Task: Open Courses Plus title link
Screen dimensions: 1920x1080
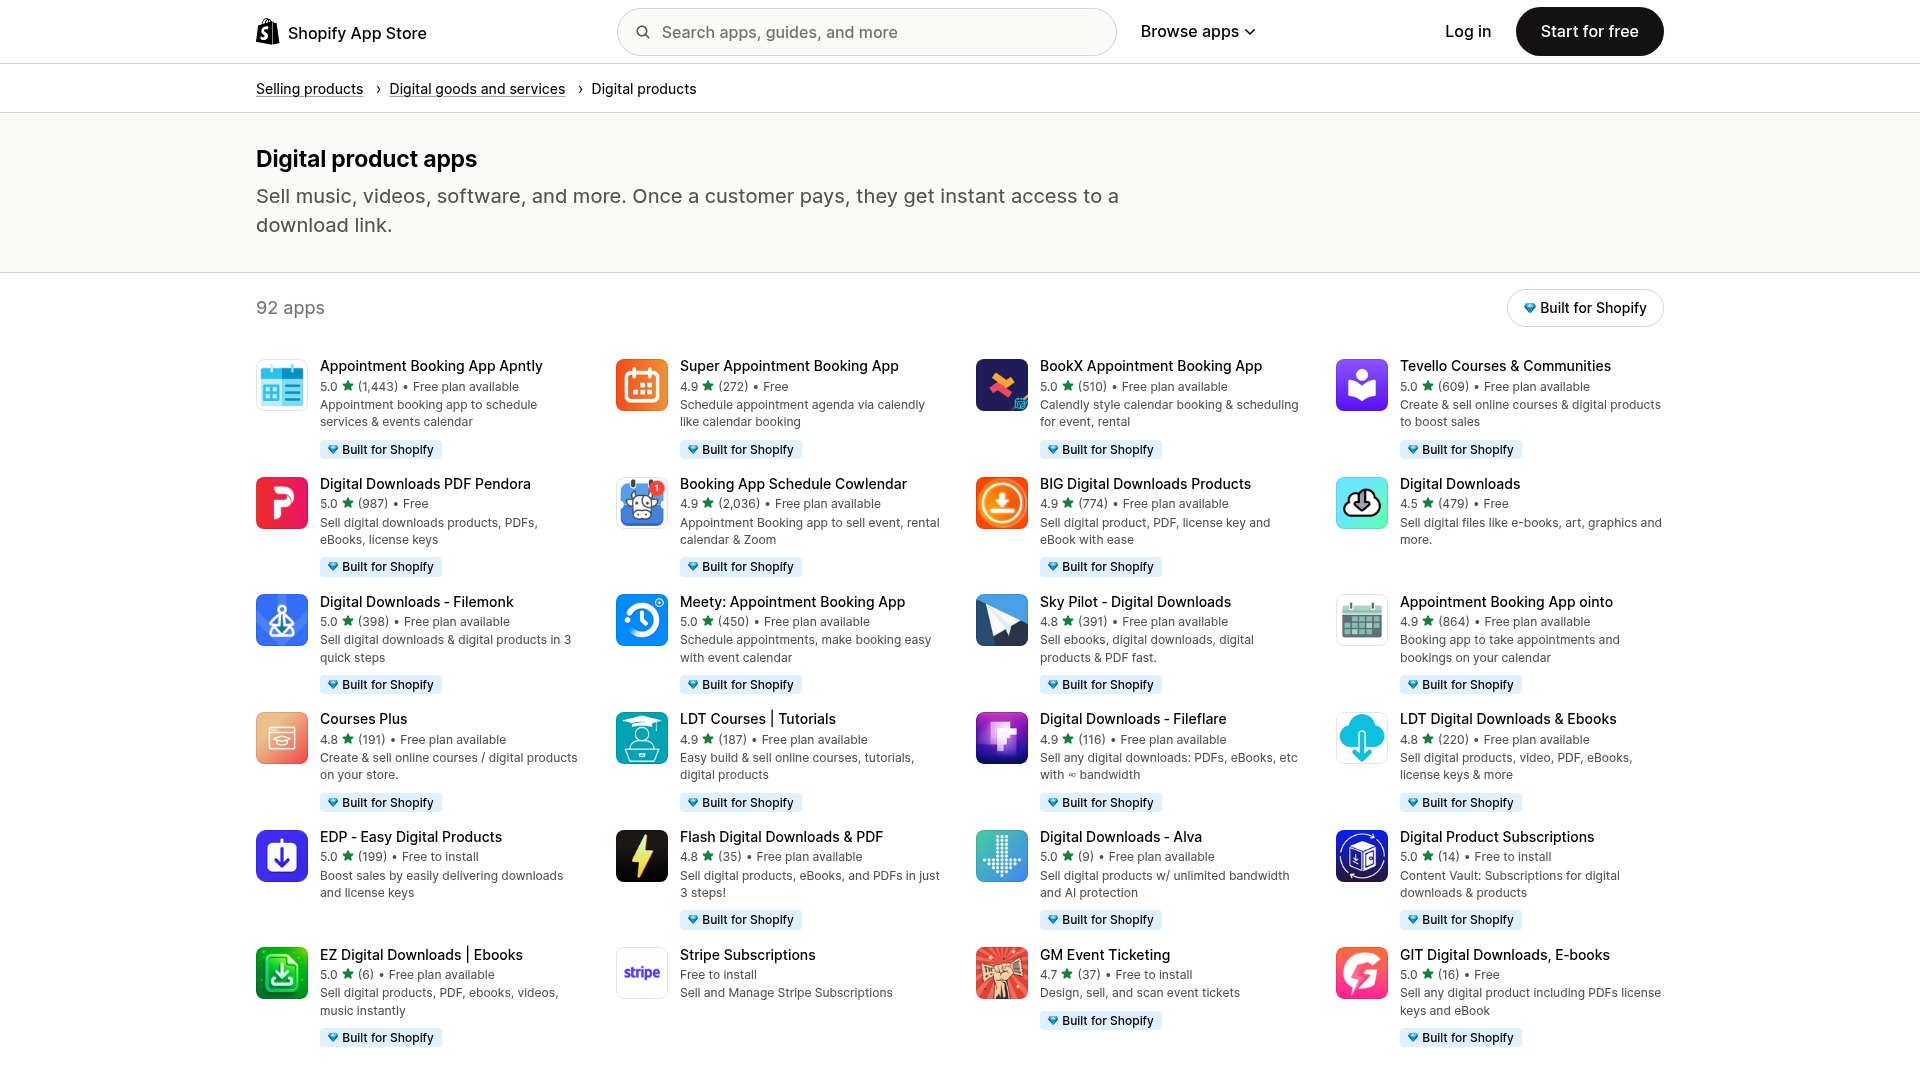Action: [x=363, y=719]
